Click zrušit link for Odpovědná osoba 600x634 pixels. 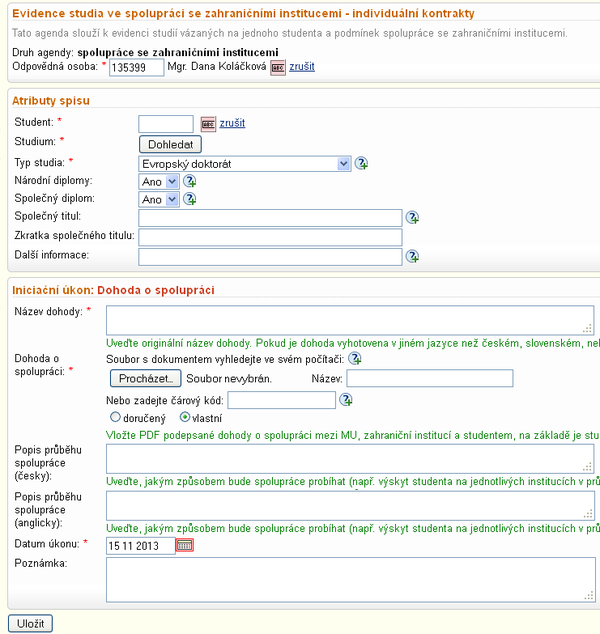pos(302,66)
